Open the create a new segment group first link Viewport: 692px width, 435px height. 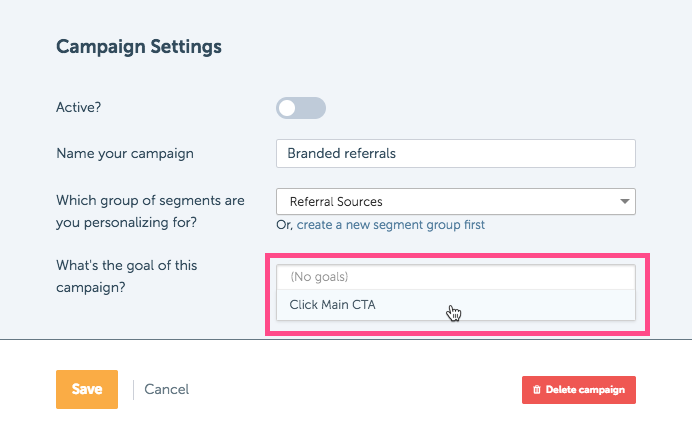click(391, 225)
